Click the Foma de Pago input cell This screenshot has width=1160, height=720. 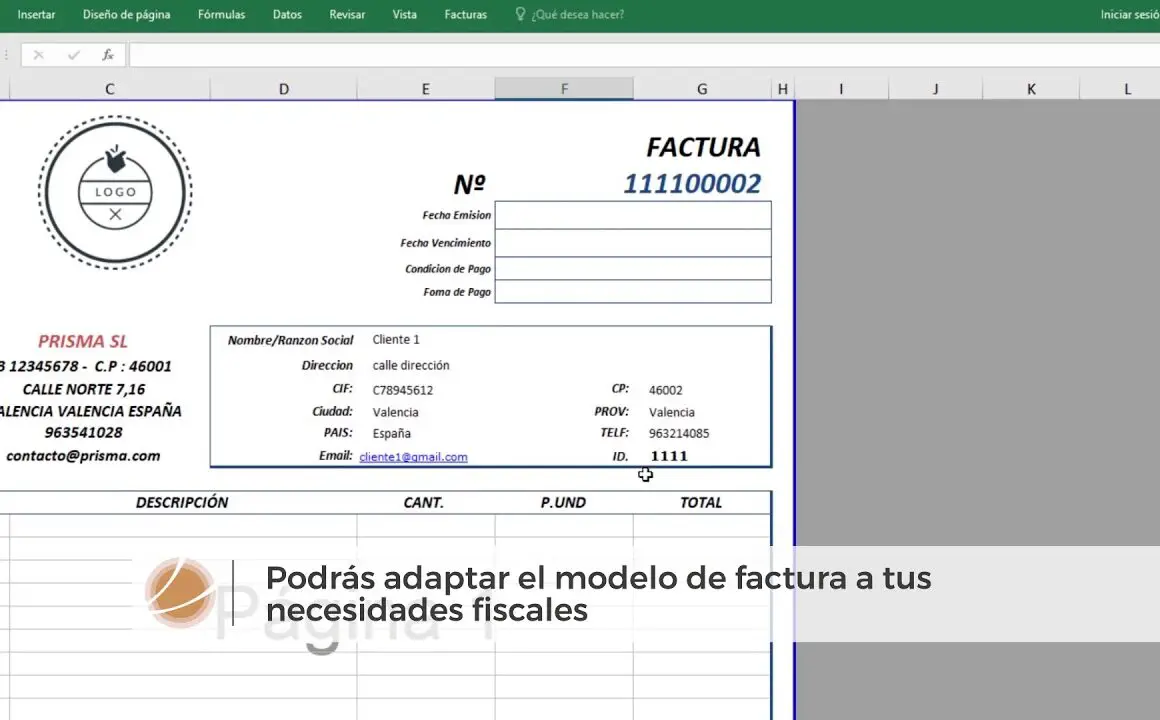633,291
